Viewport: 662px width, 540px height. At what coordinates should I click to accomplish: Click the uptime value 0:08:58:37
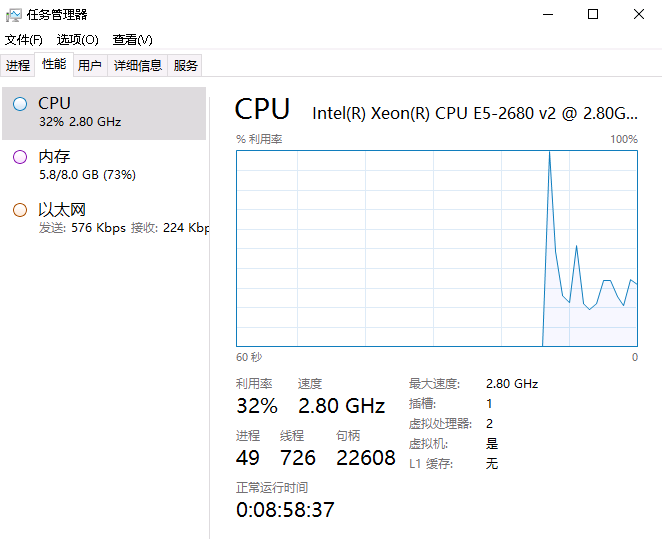pos(285,509)
